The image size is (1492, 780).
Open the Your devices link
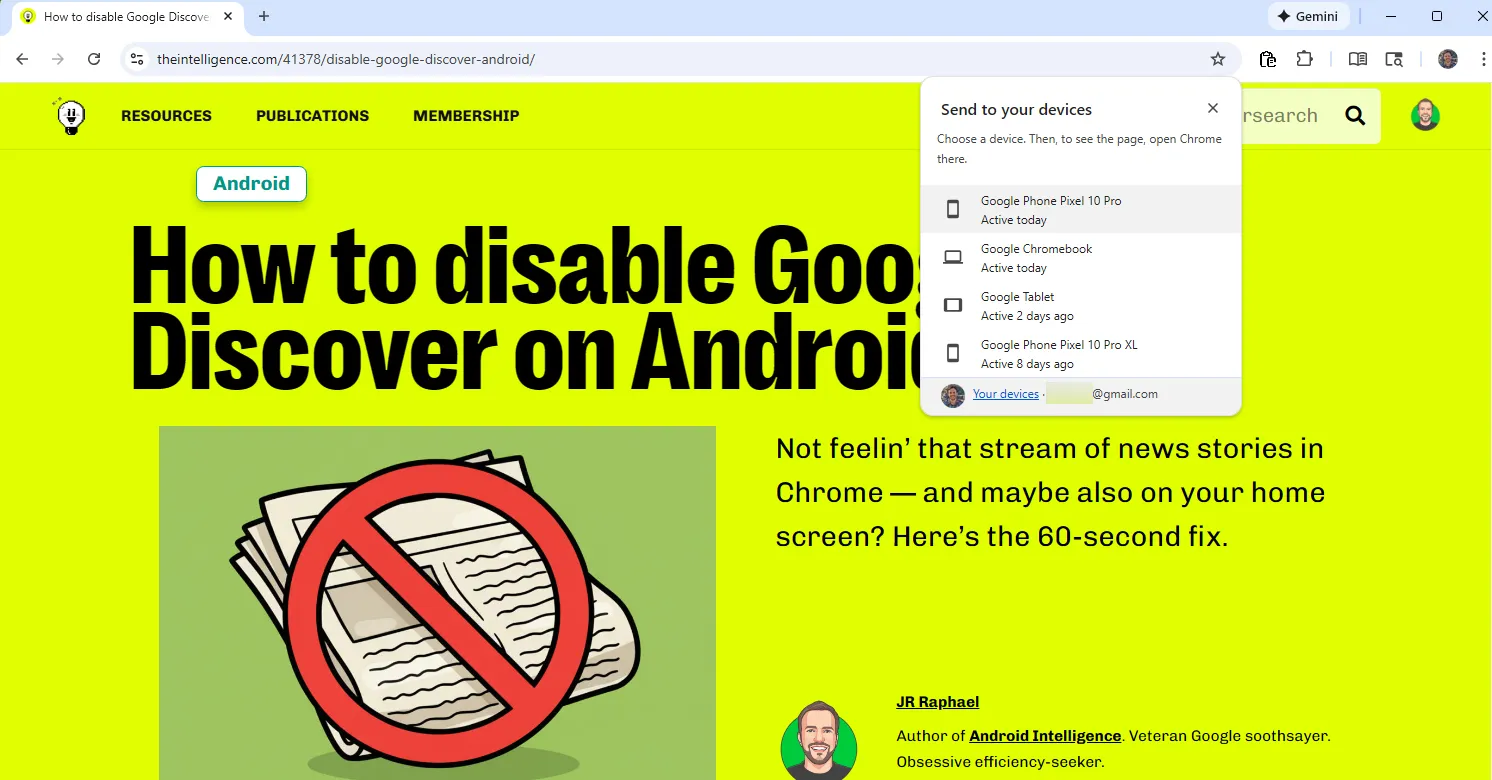(1005, 393)
